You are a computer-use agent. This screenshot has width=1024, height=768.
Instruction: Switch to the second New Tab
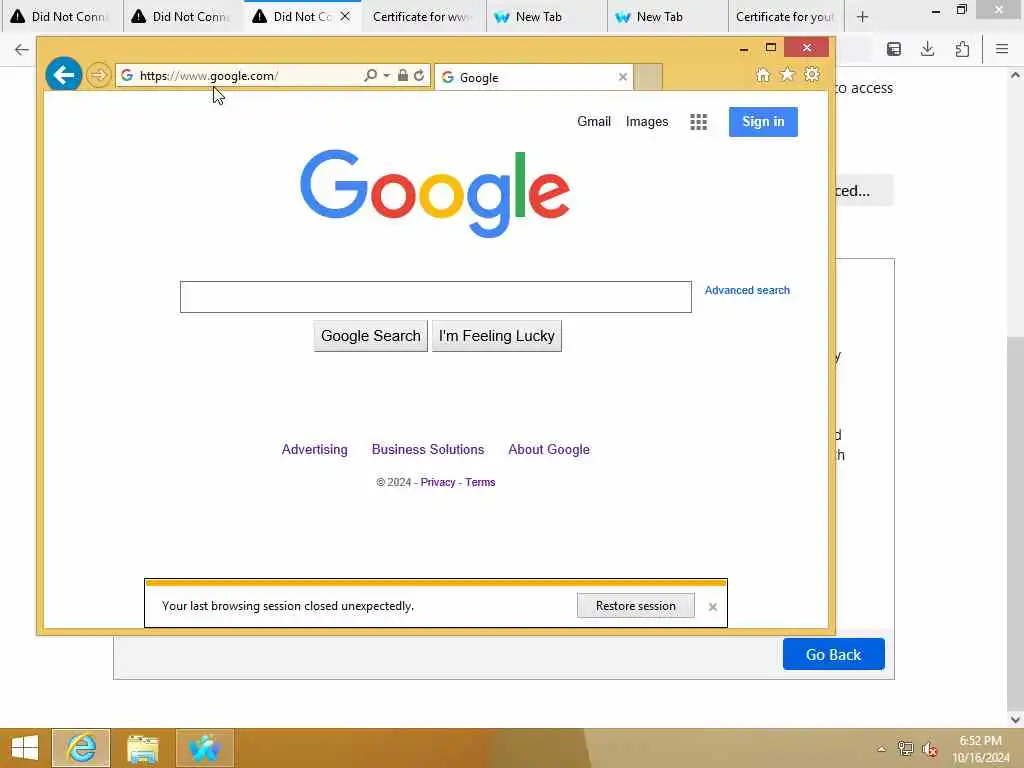point(667,16)
